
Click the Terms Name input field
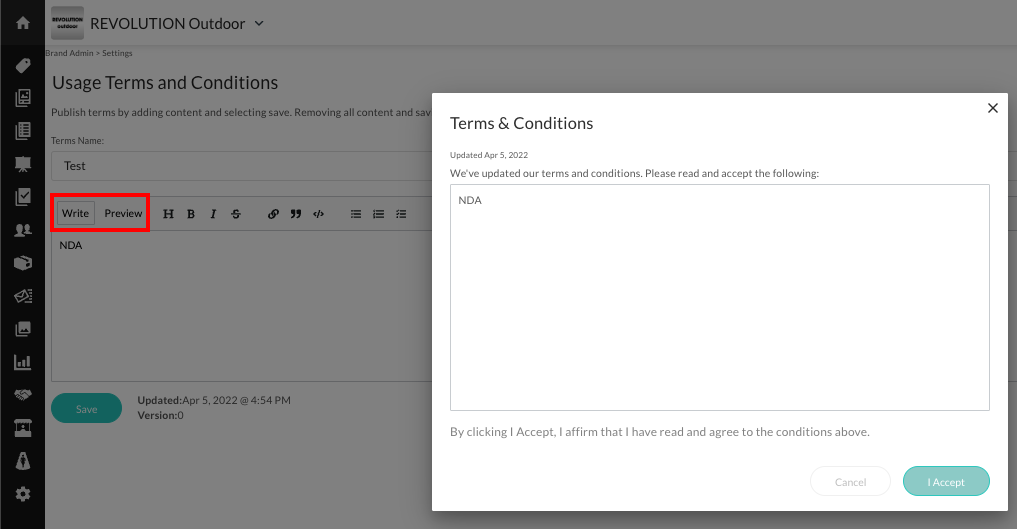click(x=240, y=166)
